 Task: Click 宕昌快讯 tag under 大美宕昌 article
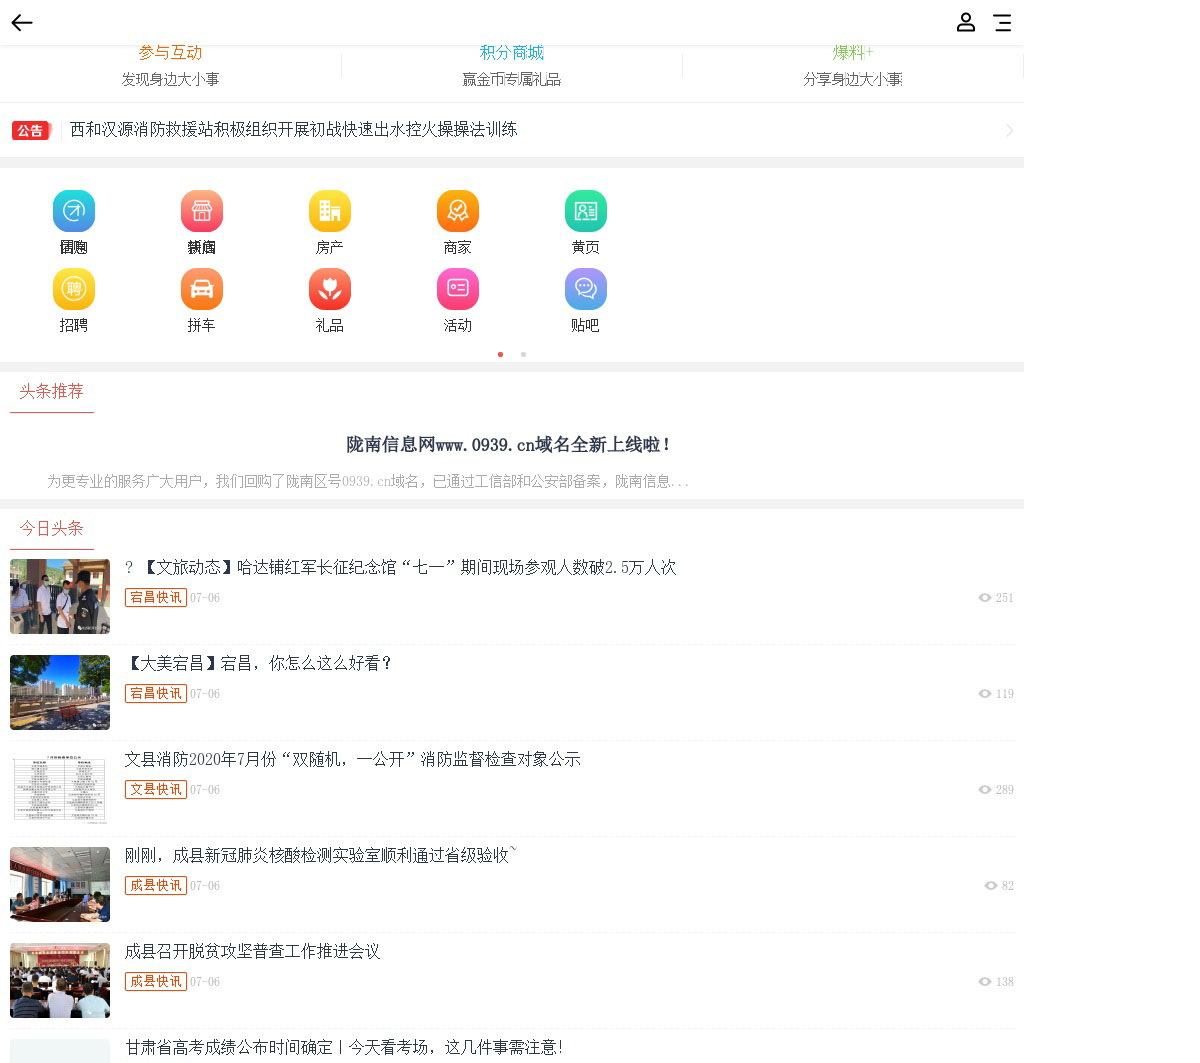point(156,694)
